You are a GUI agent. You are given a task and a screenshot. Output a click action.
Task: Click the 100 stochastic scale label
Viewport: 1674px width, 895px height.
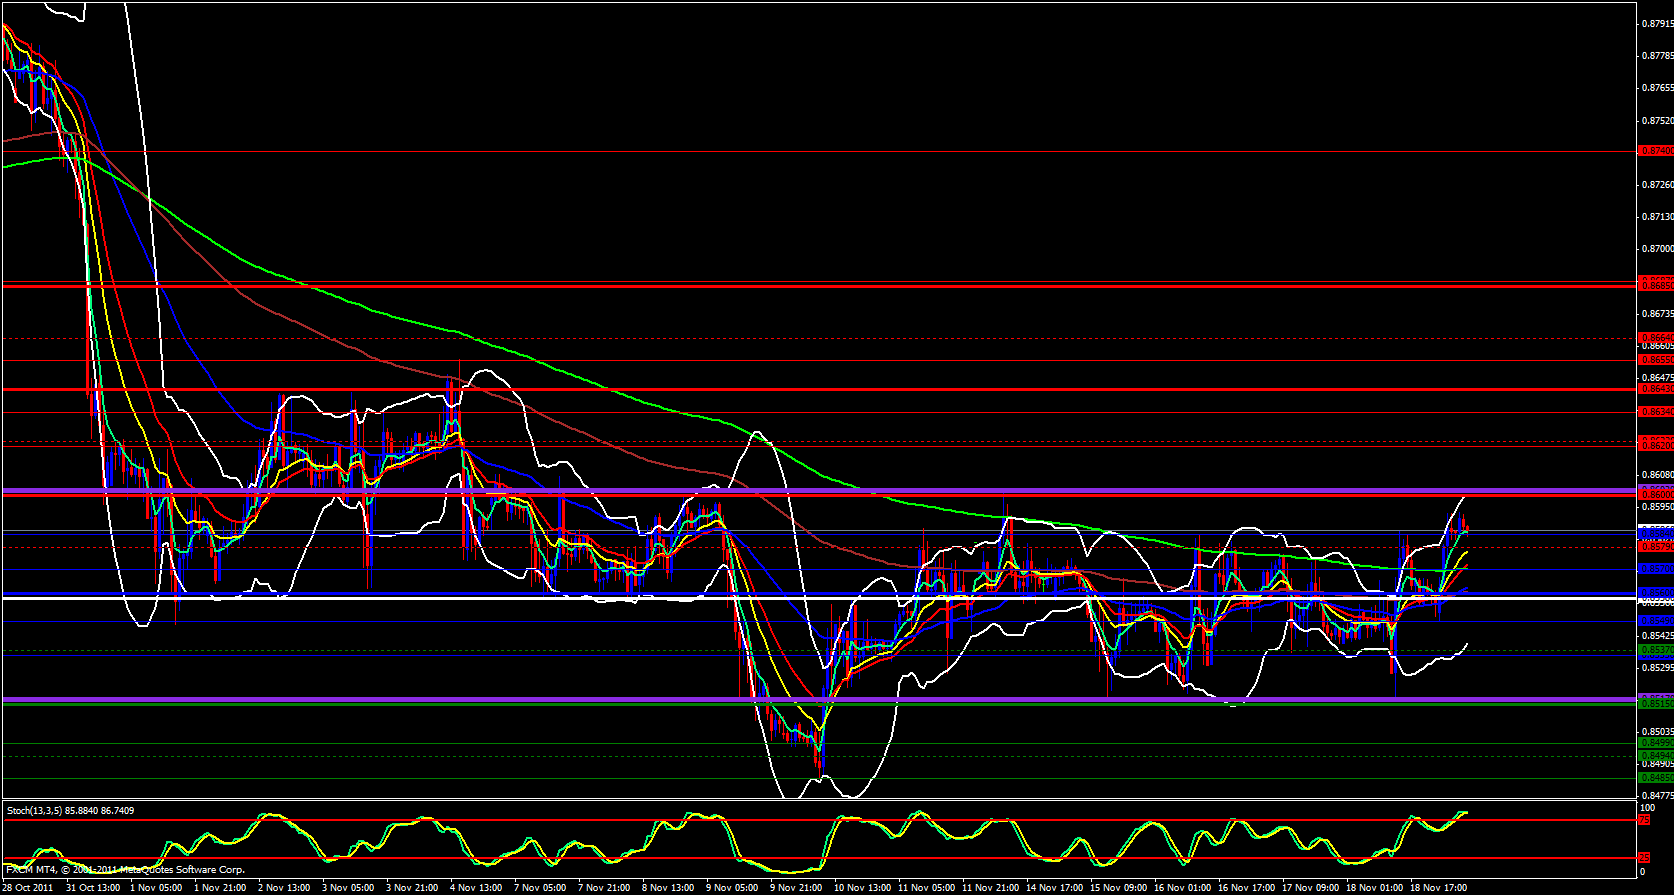[1647, 807]
